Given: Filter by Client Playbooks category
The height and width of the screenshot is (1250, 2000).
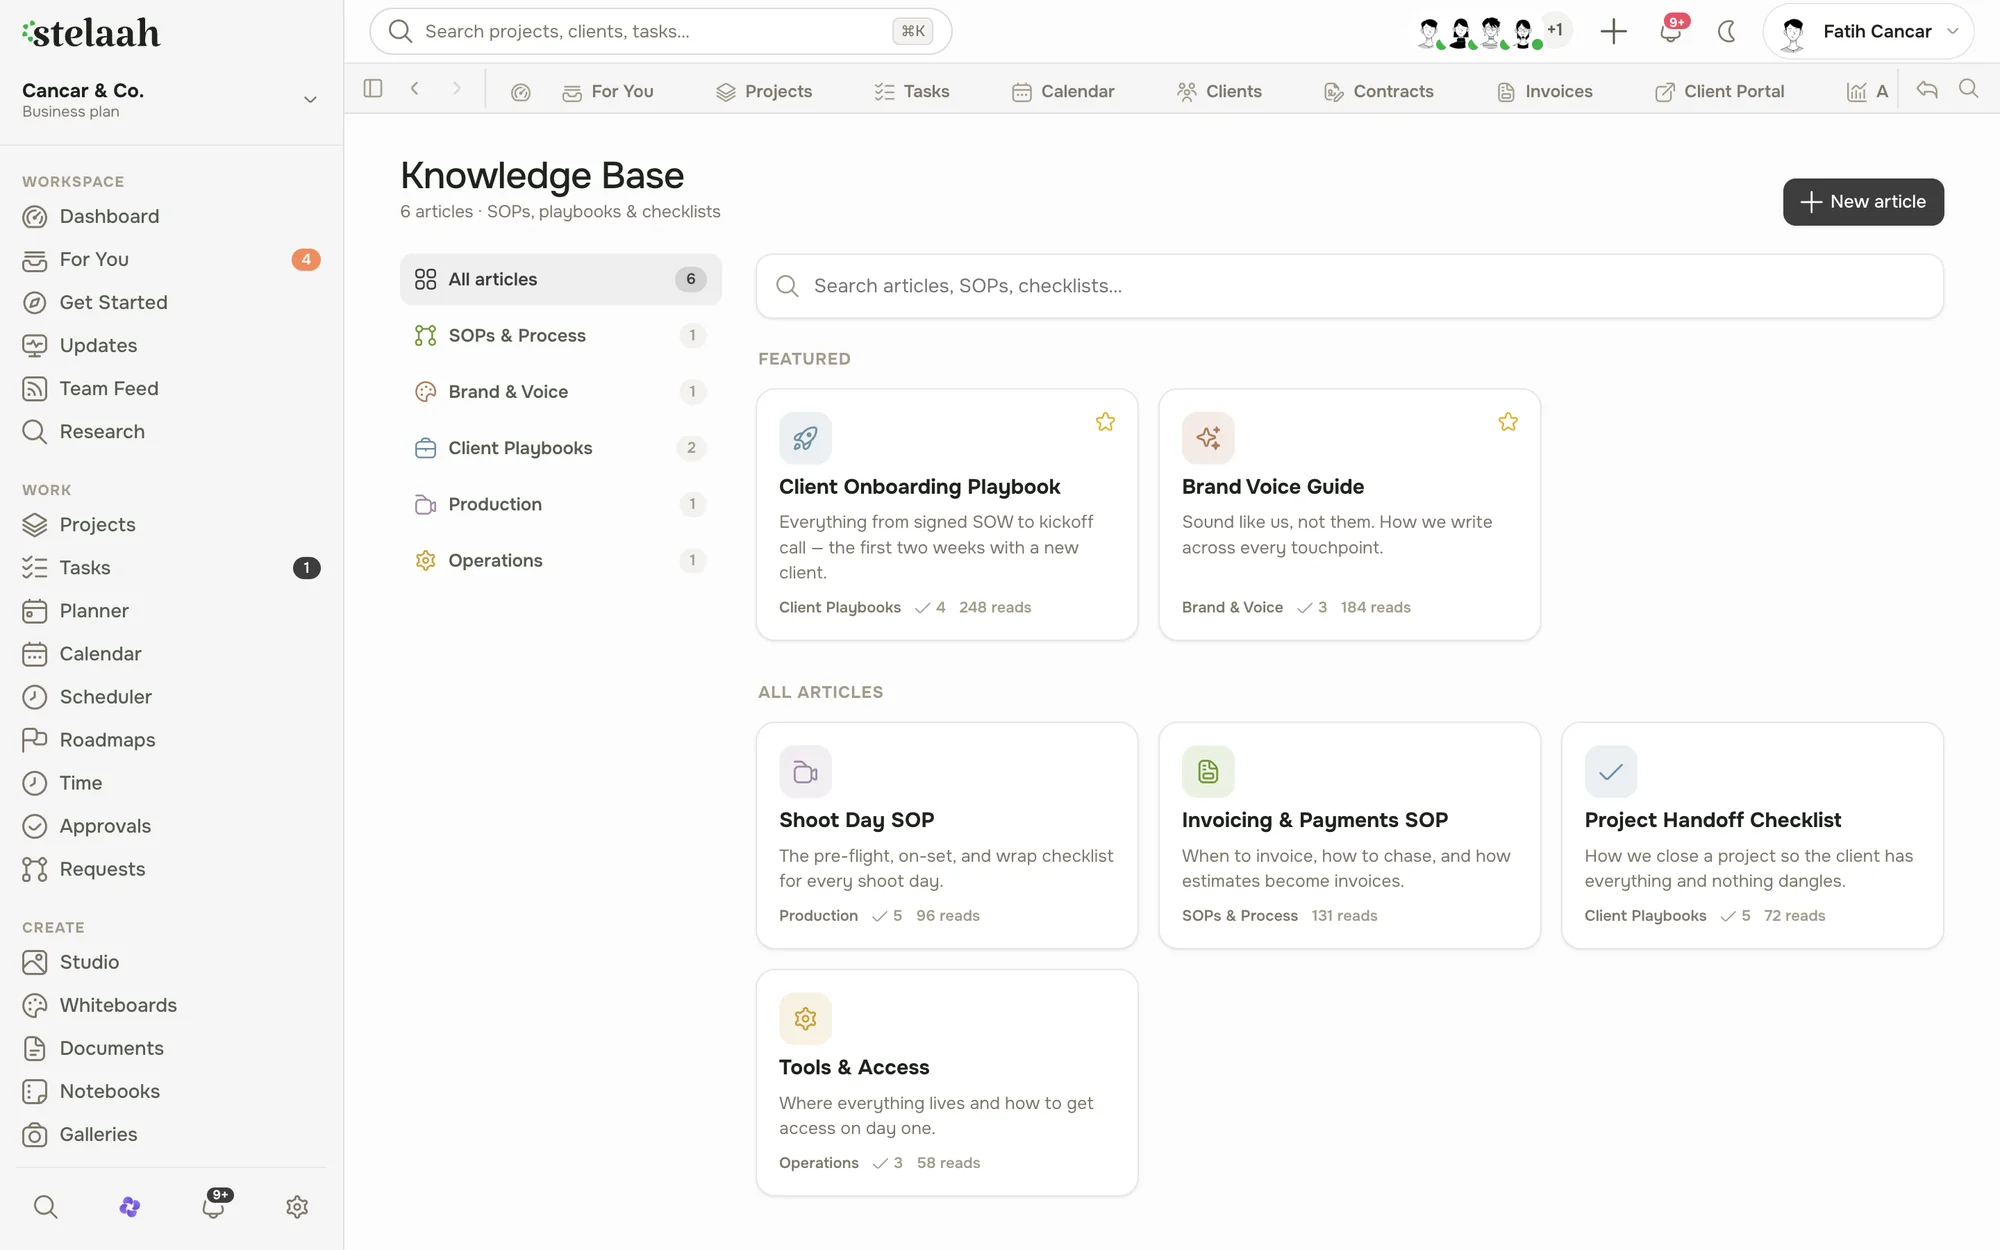Looking at the screenshot, I should [561, 448].
